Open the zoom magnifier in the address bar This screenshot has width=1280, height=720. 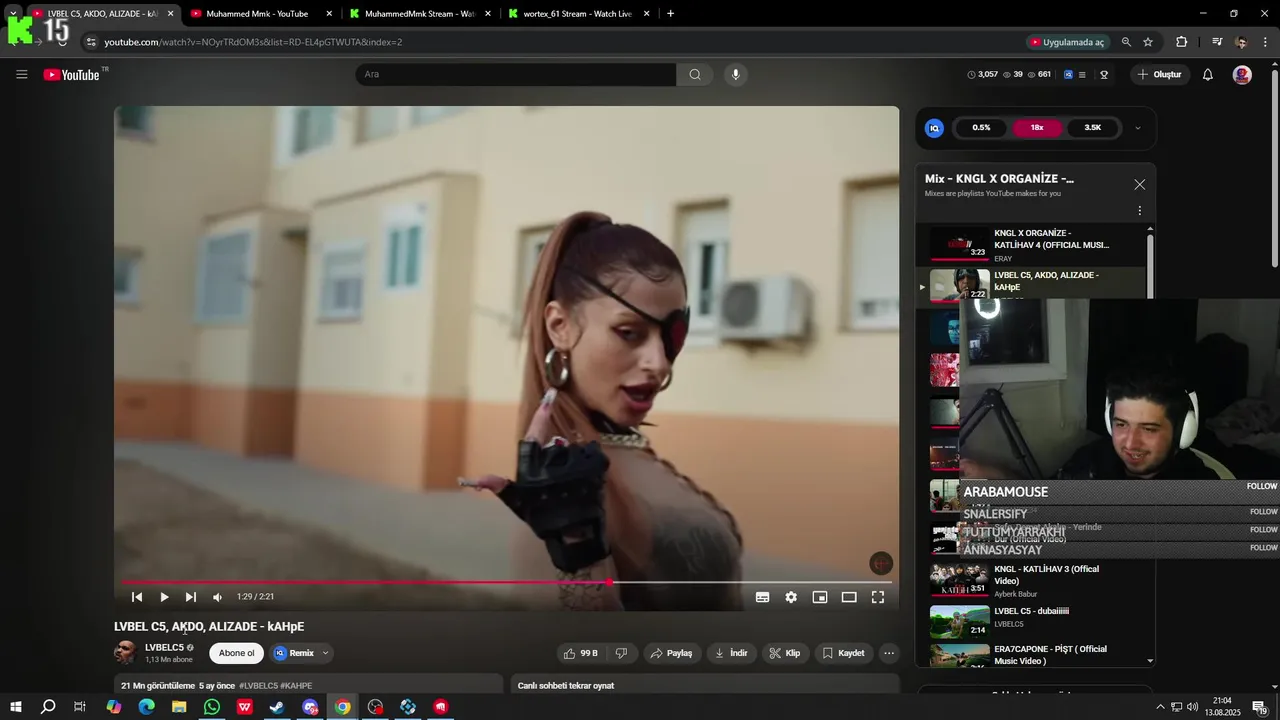pos(1126,42)
